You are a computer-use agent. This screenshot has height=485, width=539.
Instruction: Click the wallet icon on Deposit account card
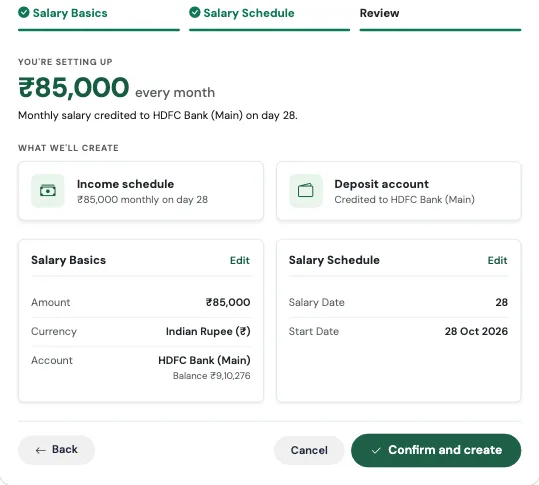(x=306, y=191)
